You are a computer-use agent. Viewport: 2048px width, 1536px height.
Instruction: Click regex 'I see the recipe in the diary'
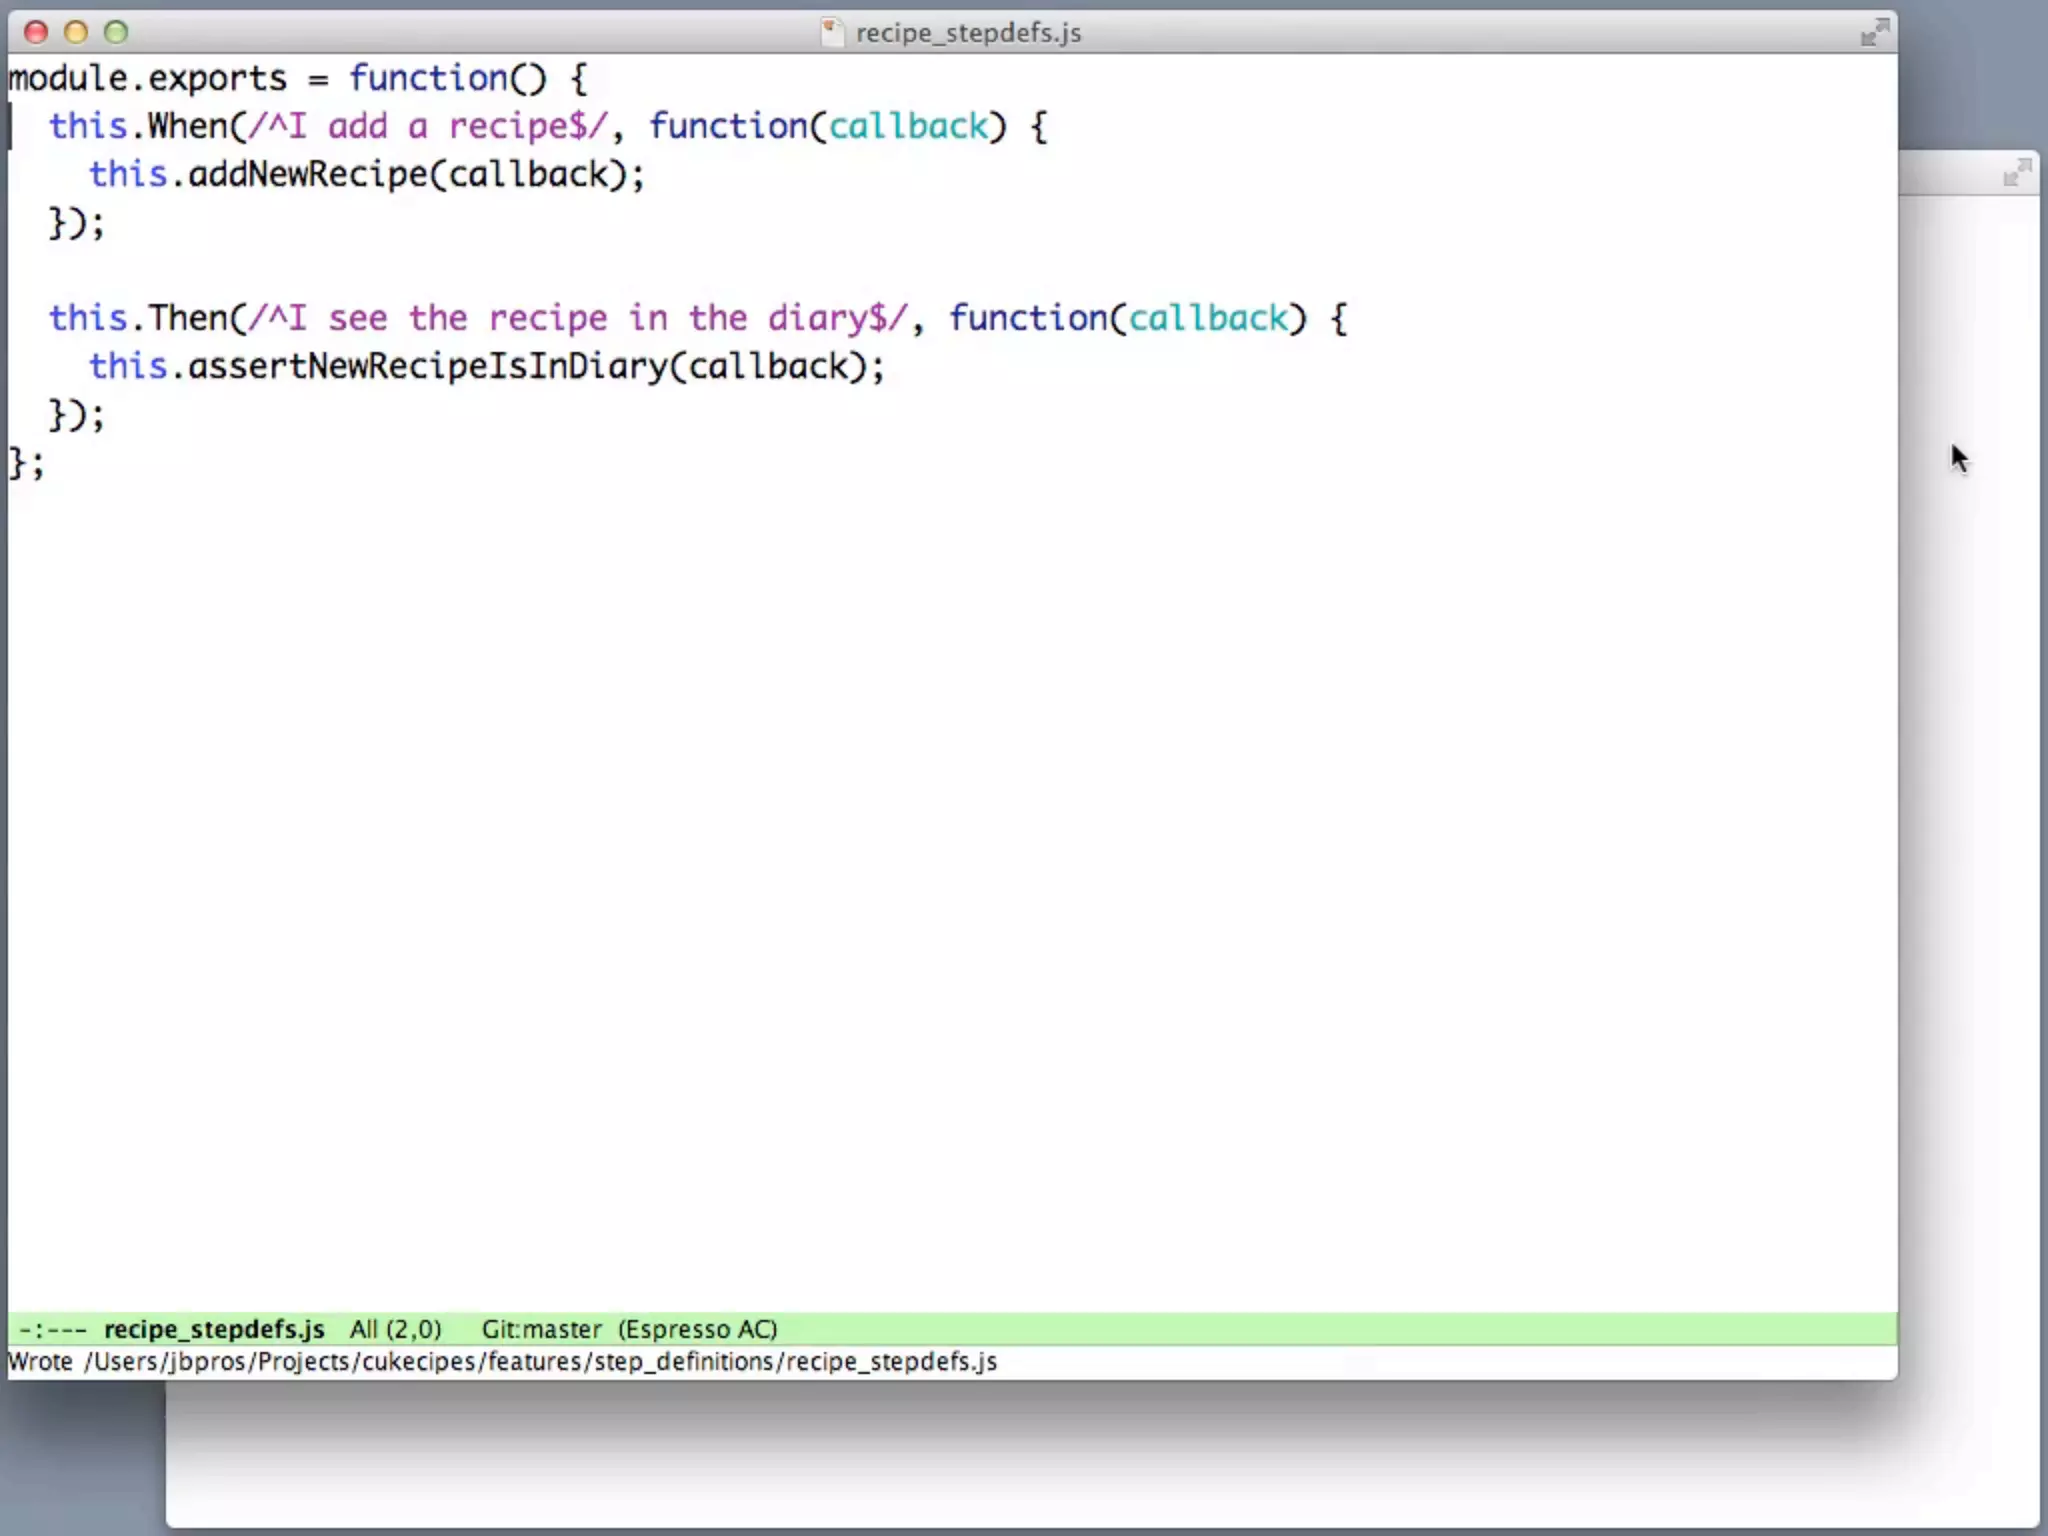coord(578,318)
